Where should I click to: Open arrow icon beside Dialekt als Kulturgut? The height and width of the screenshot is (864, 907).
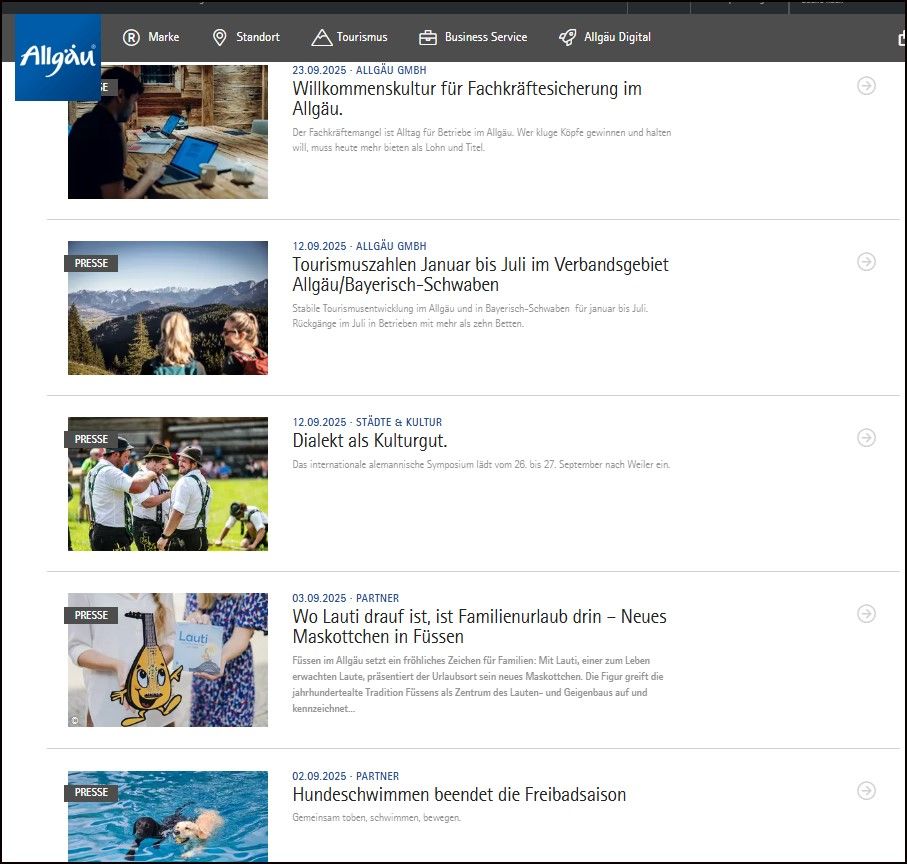pos(865,437)
